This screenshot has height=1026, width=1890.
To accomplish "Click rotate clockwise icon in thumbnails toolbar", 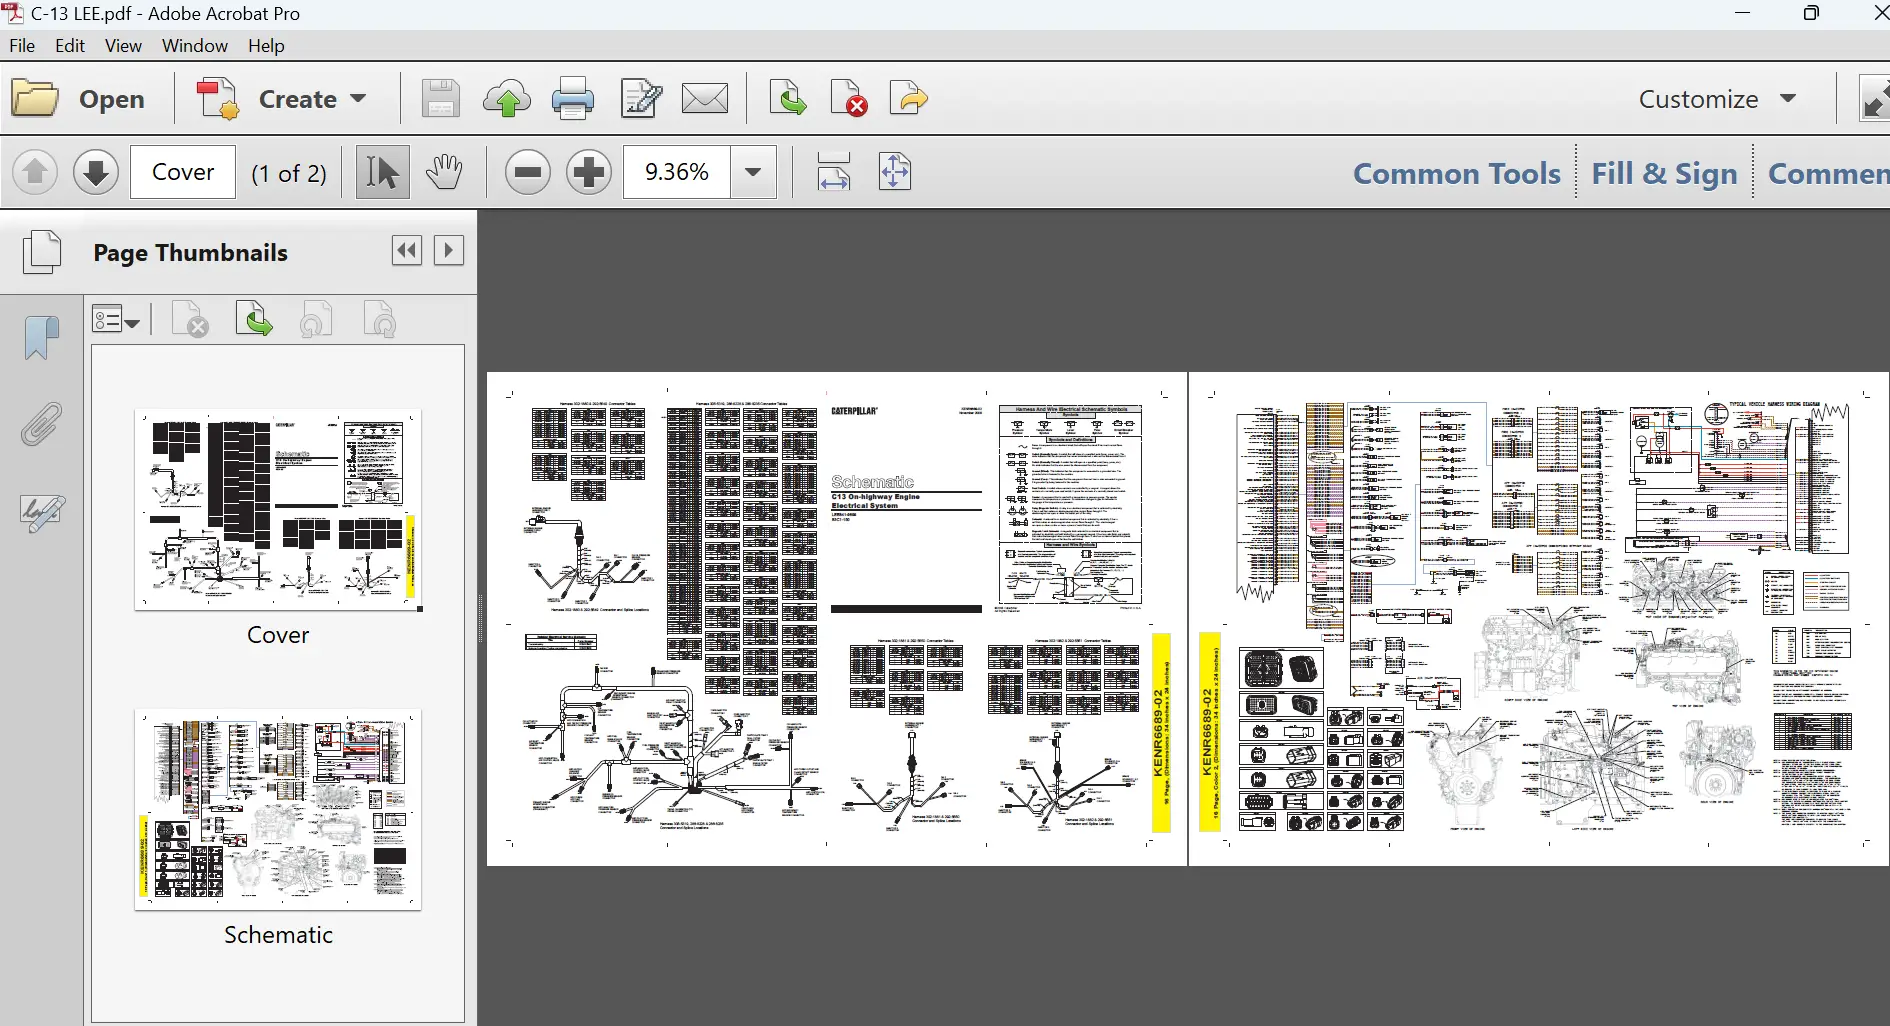I will point(380,320).
